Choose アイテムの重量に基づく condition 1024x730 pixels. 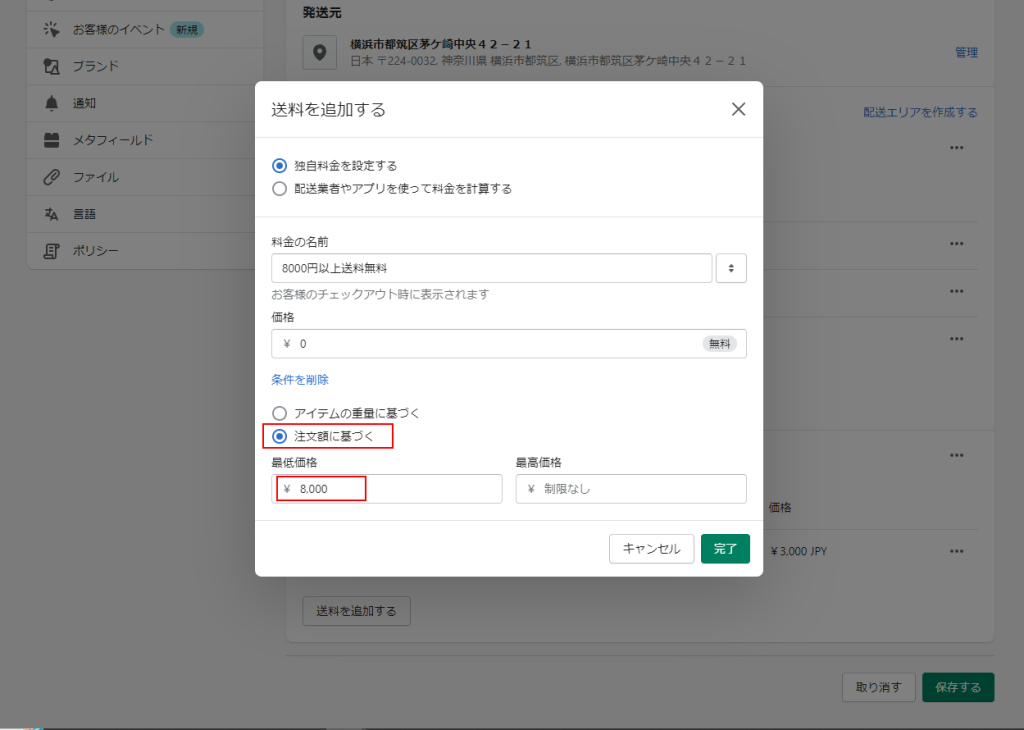[x=280, y=413]
